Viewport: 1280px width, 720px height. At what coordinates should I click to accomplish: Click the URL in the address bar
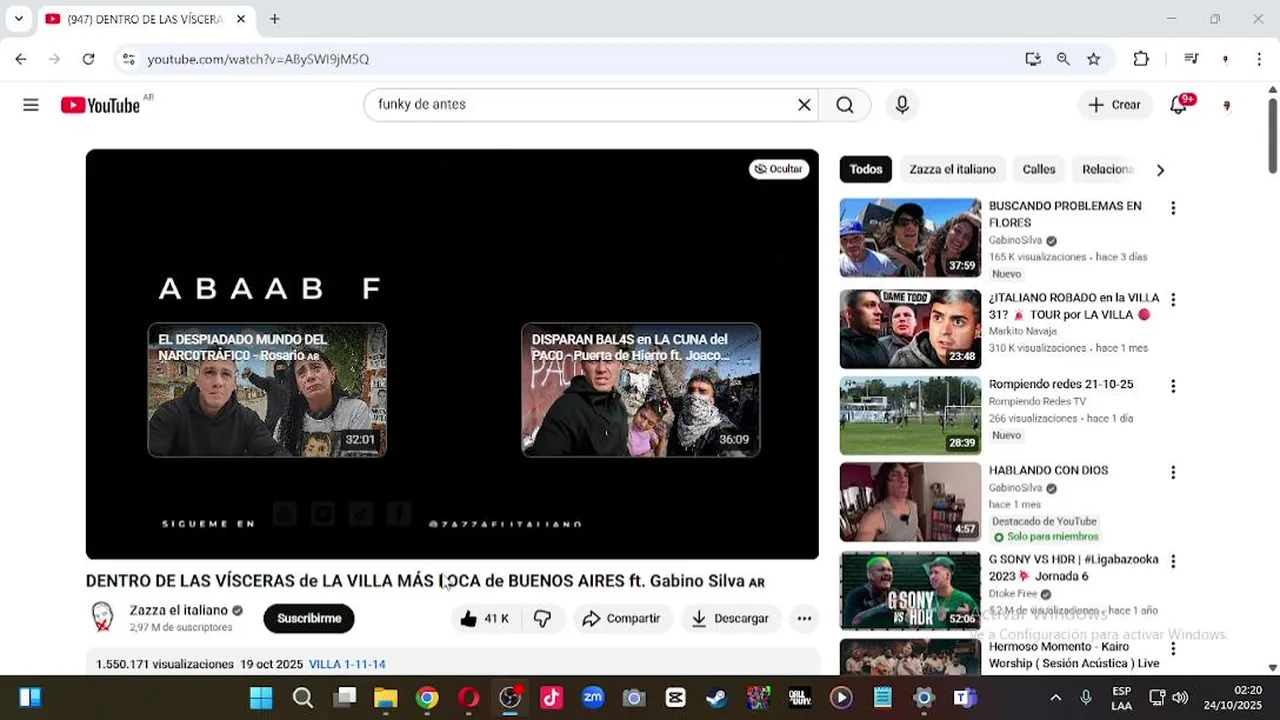pos(258,59)
